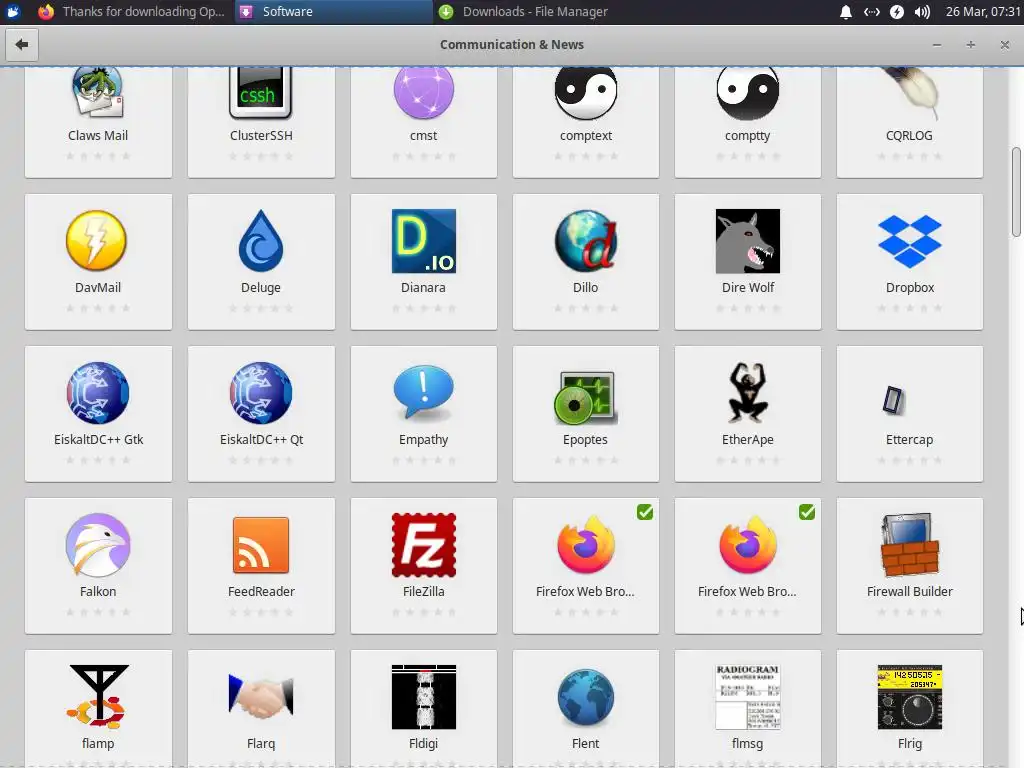Open the flamp app icon

click(x=98, y=697)
